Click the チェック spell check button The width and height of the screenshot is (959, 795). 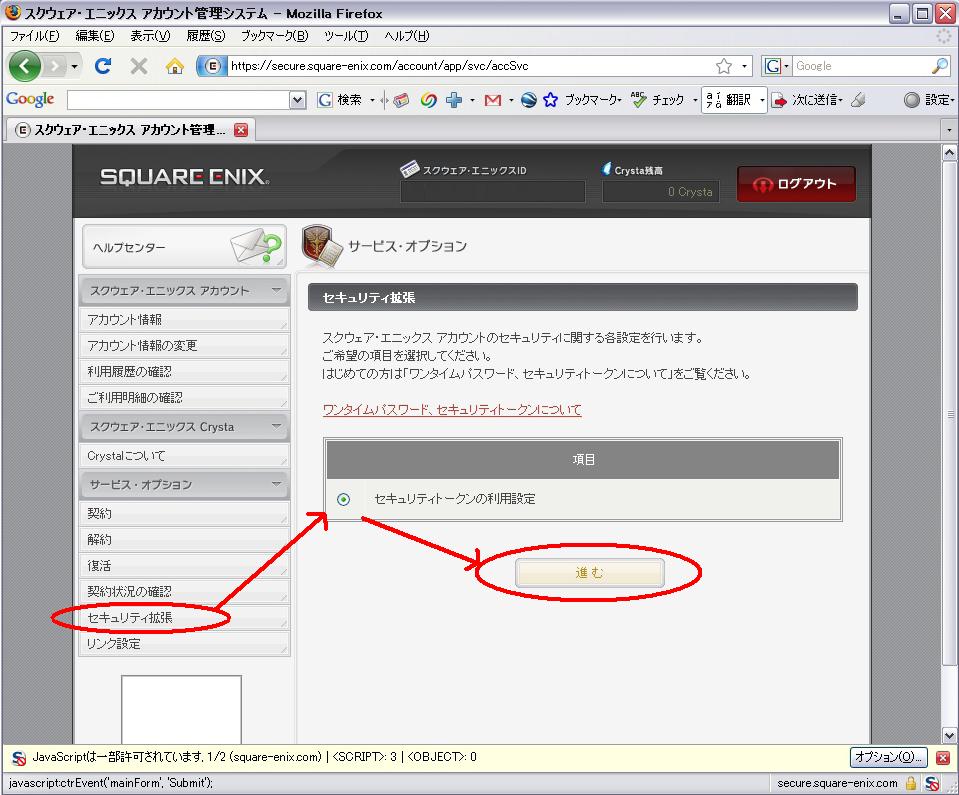click(x=657, y=100)
